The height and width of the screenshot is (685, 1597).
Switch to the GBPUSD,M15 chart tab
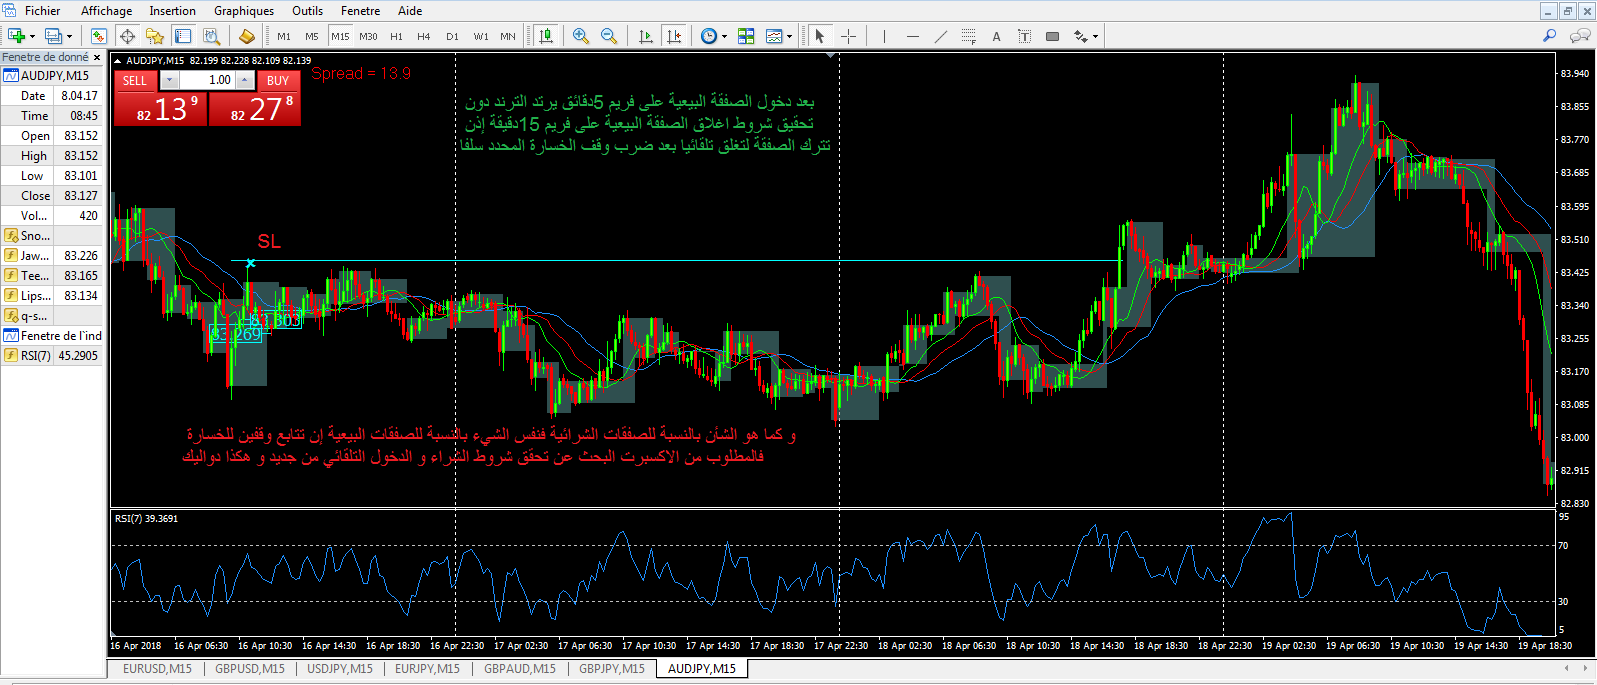click(x=250, y=669)
